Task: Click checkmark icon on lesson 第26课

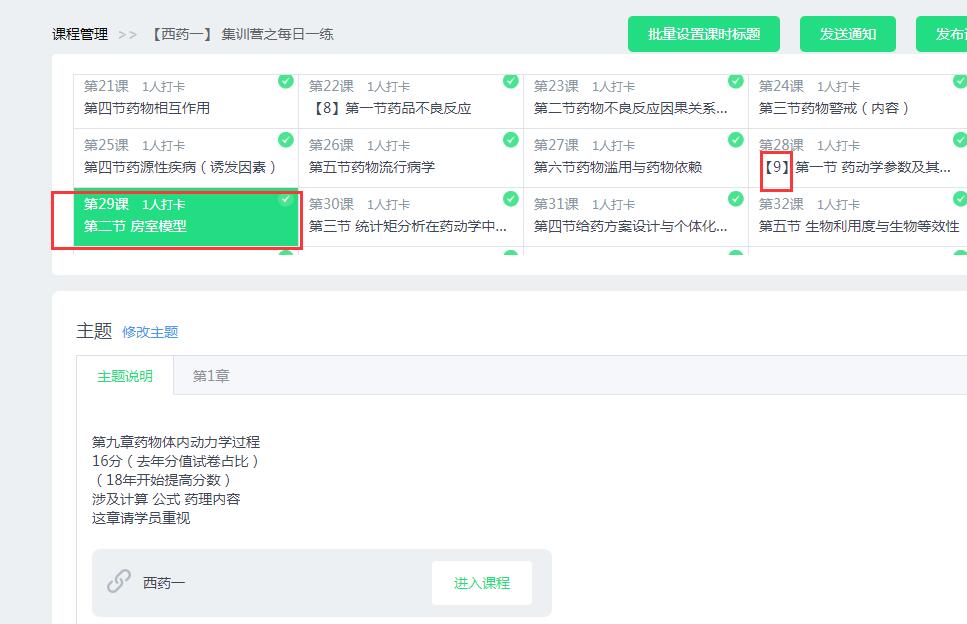Action: 511,140
